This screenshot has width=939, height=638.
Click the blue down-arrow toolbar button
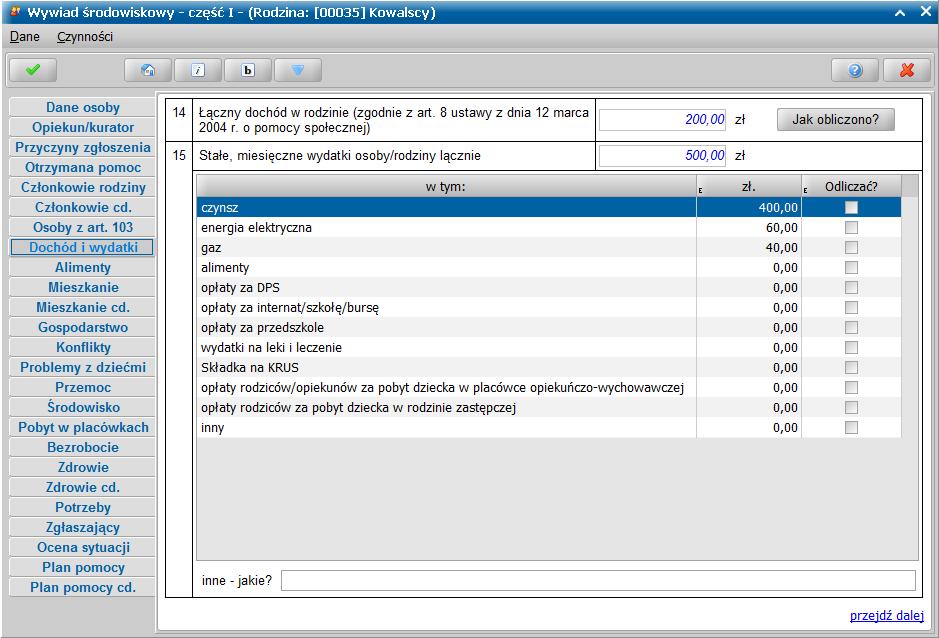(298, 70)
